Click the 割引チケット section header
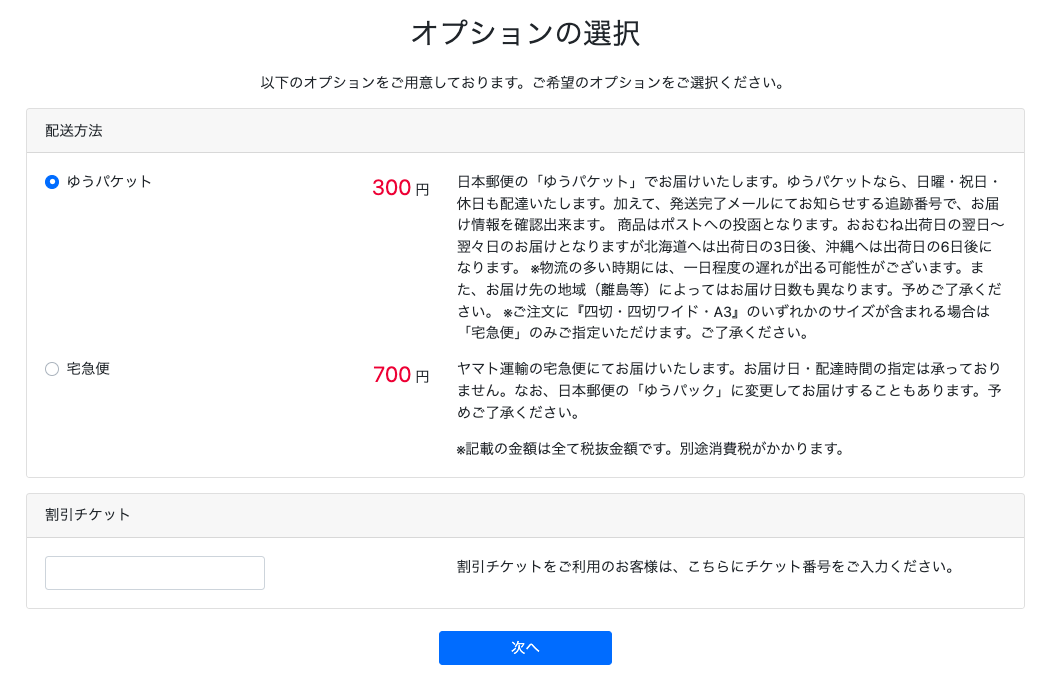Image resolution: width=1060 pixels, height=675 pixels. pos(87,515)
